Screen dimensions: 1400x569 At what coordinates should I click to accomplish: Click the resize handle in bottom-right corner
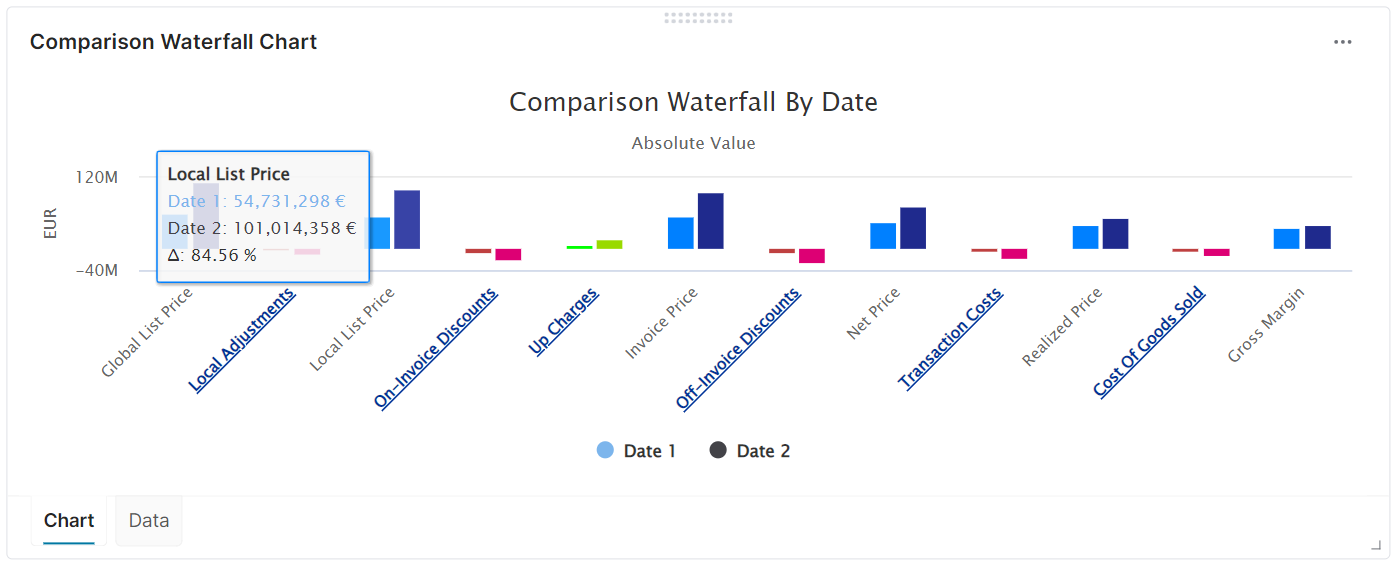1374,545
